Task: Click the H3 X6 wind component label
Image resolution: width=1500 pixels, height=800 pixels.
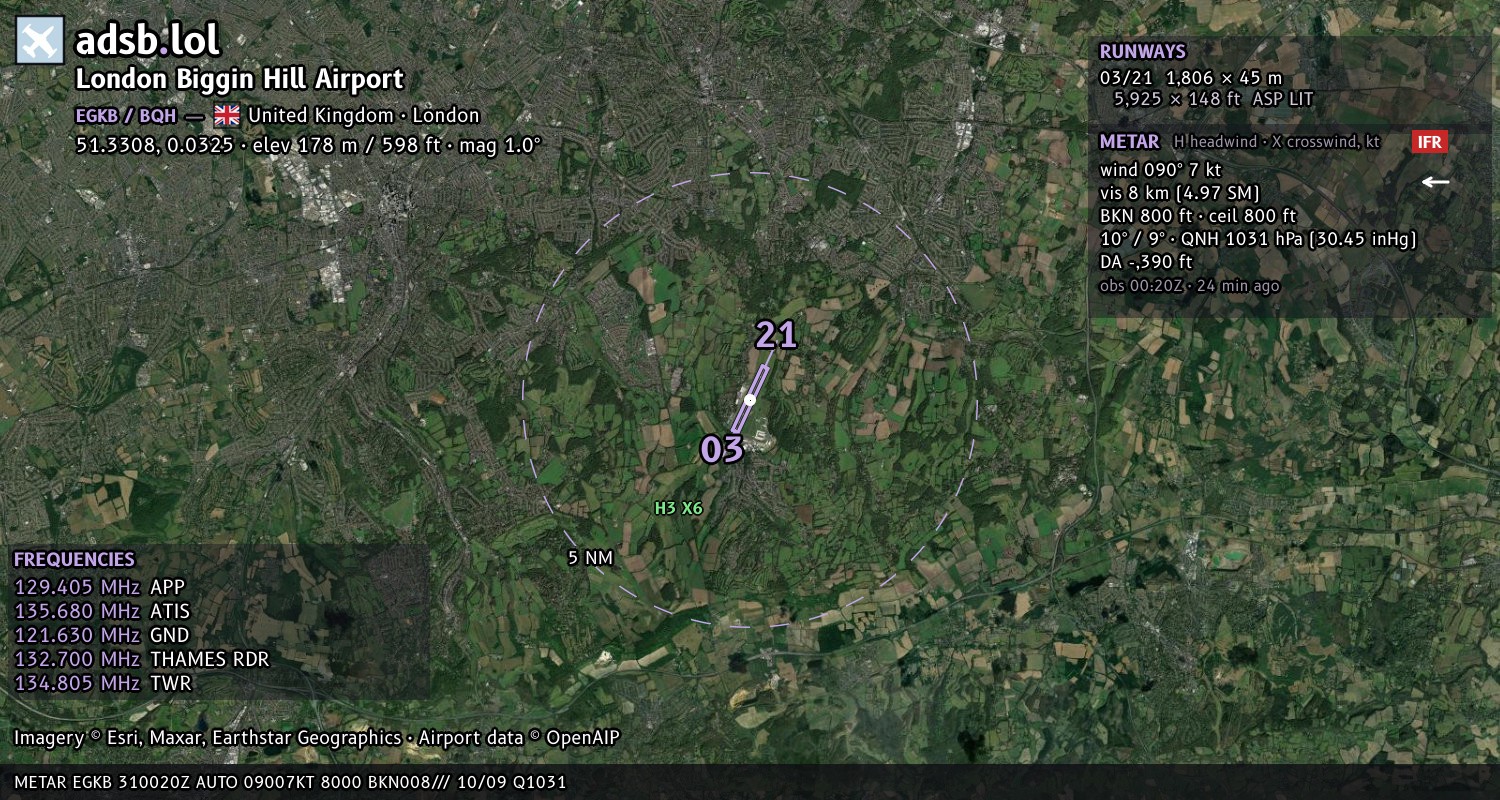Action: pos(678,508)
